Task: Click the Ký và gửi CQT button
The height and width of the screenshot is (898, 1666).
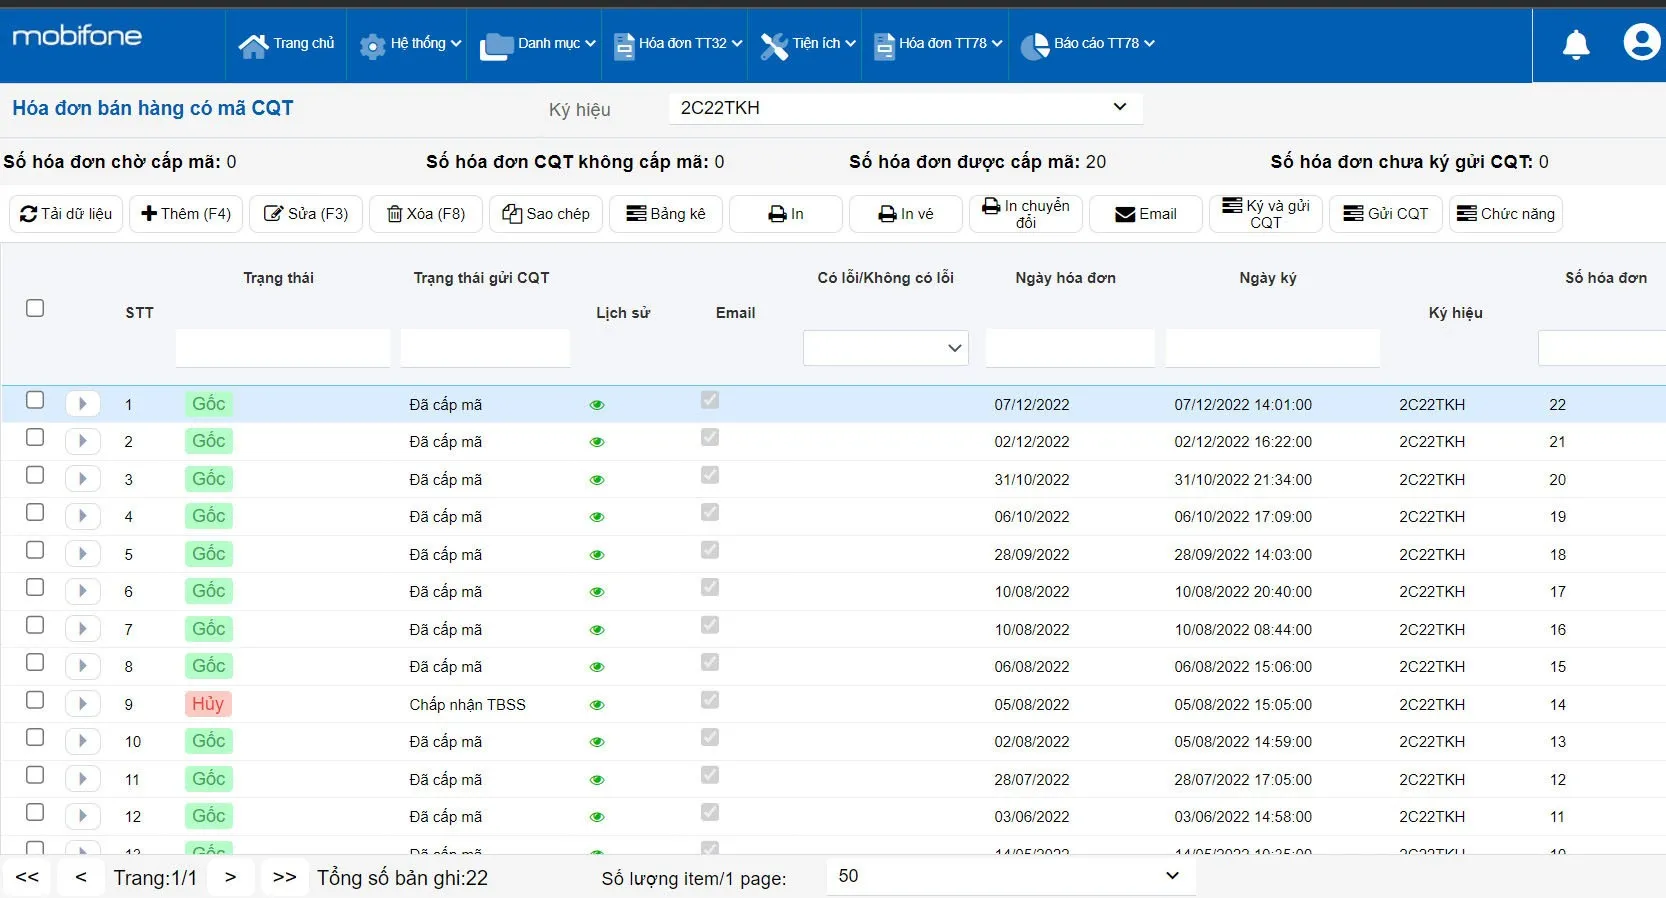Action: click(1266, 214)
